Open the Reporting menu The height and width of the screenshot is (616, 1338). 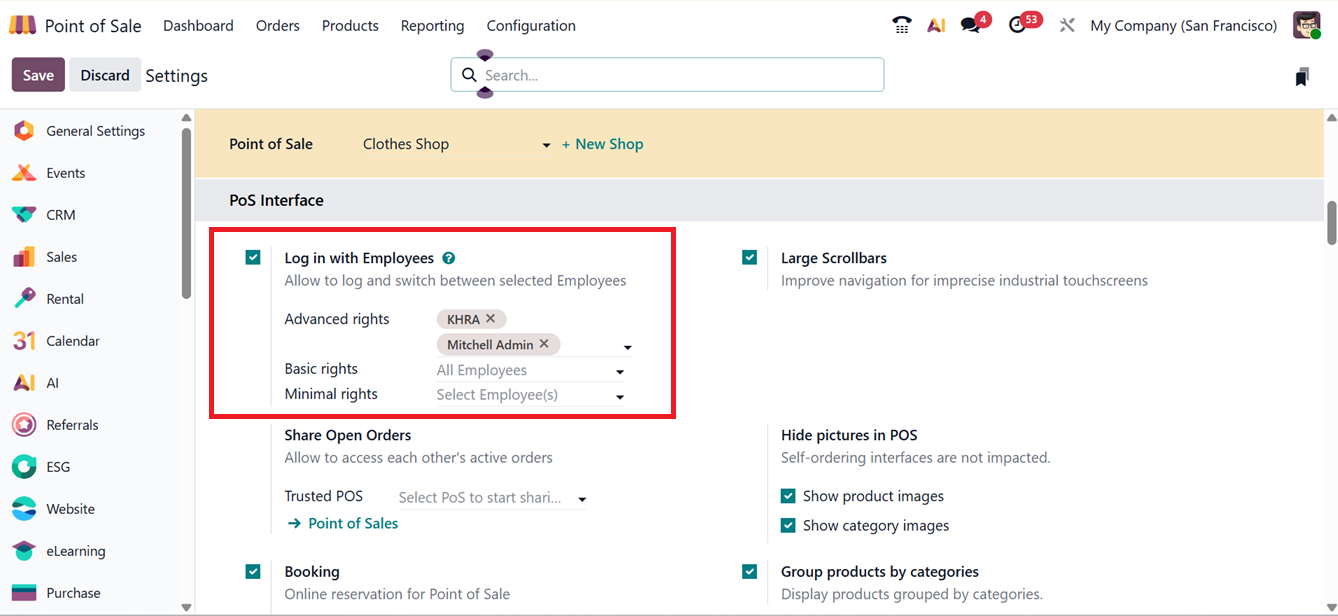tap(432, 26)
